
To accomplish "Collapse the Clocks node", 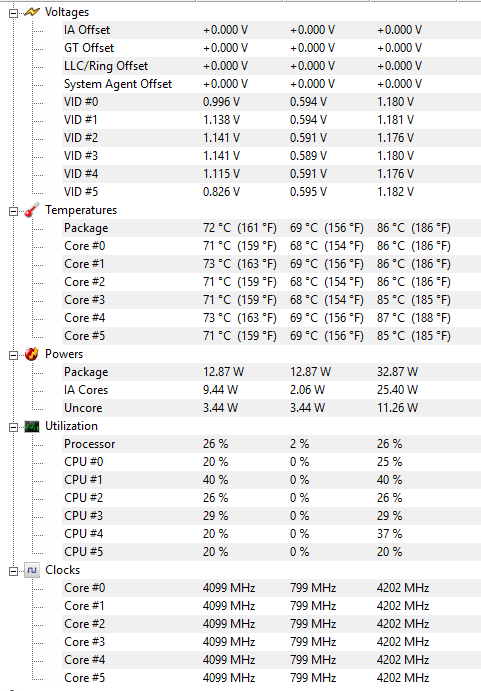I will click(14, 571).
